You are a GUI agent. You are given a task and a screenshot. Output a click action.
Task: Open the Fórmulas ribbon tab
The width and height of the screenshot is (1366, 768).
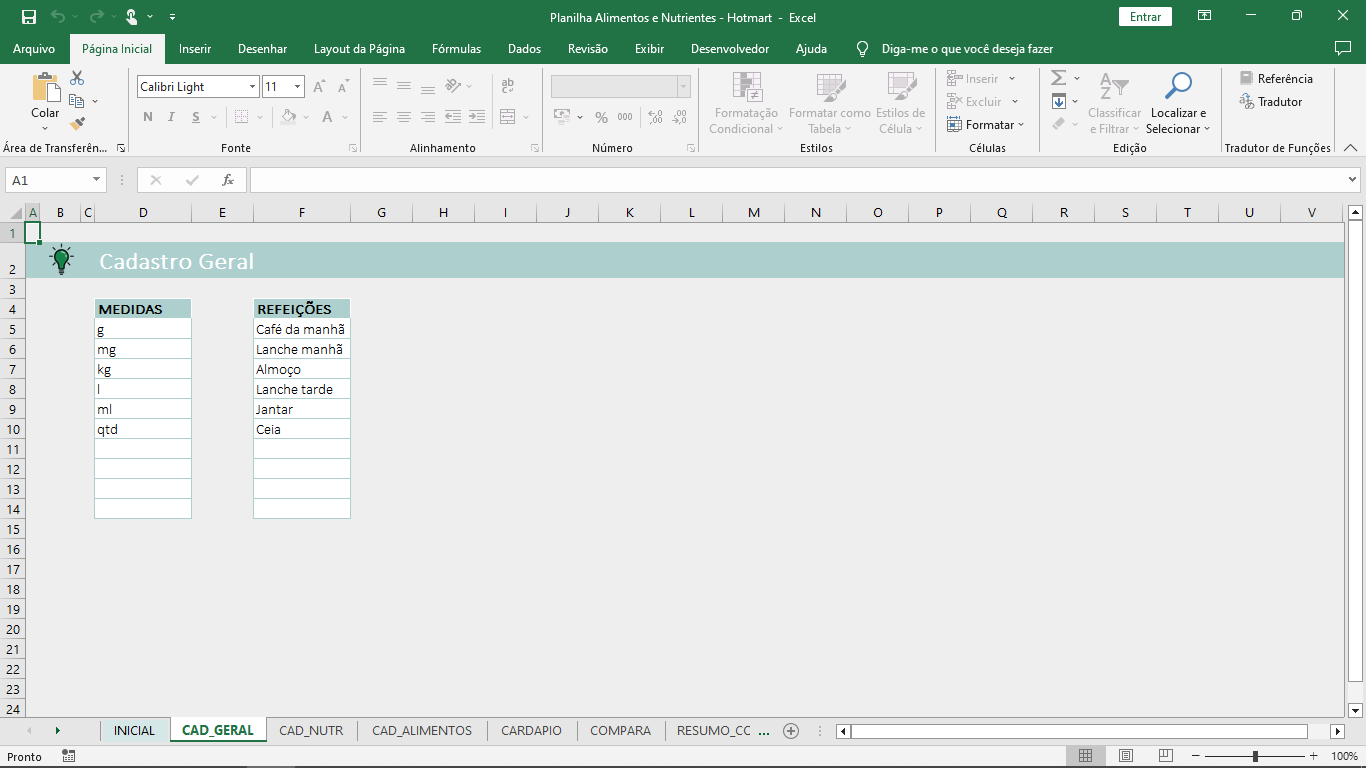pyautogui.click(x=456, y=48)
